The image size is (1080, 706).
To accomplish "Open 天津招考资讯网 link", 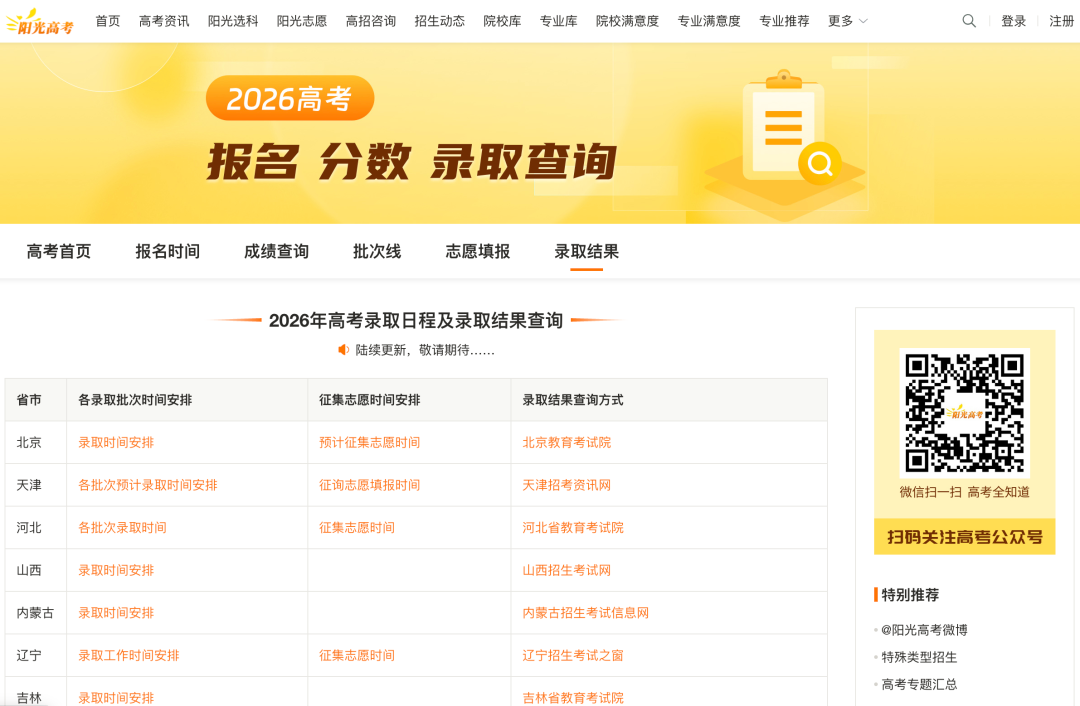I will coord(566,485).
